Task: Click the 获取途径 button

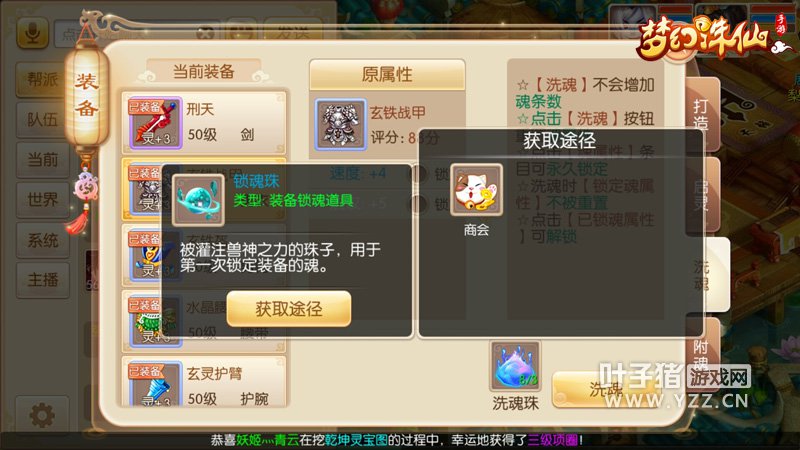Action: click(289, 309)
